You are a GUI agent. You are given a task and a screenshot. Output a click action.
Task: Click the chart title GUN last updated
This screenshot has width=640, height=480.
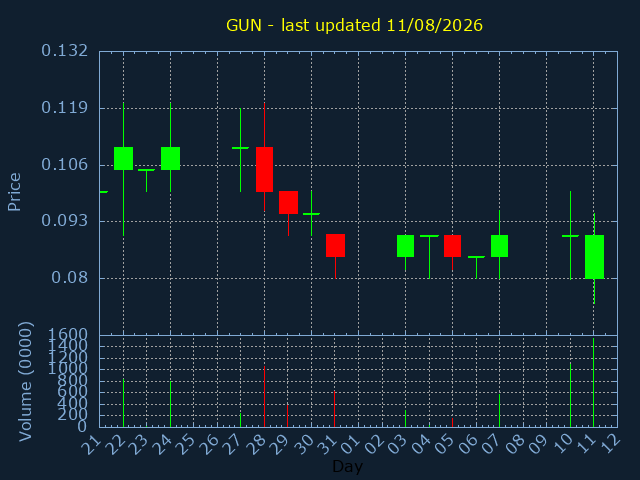pyautogui.click(x=354, y=25)
